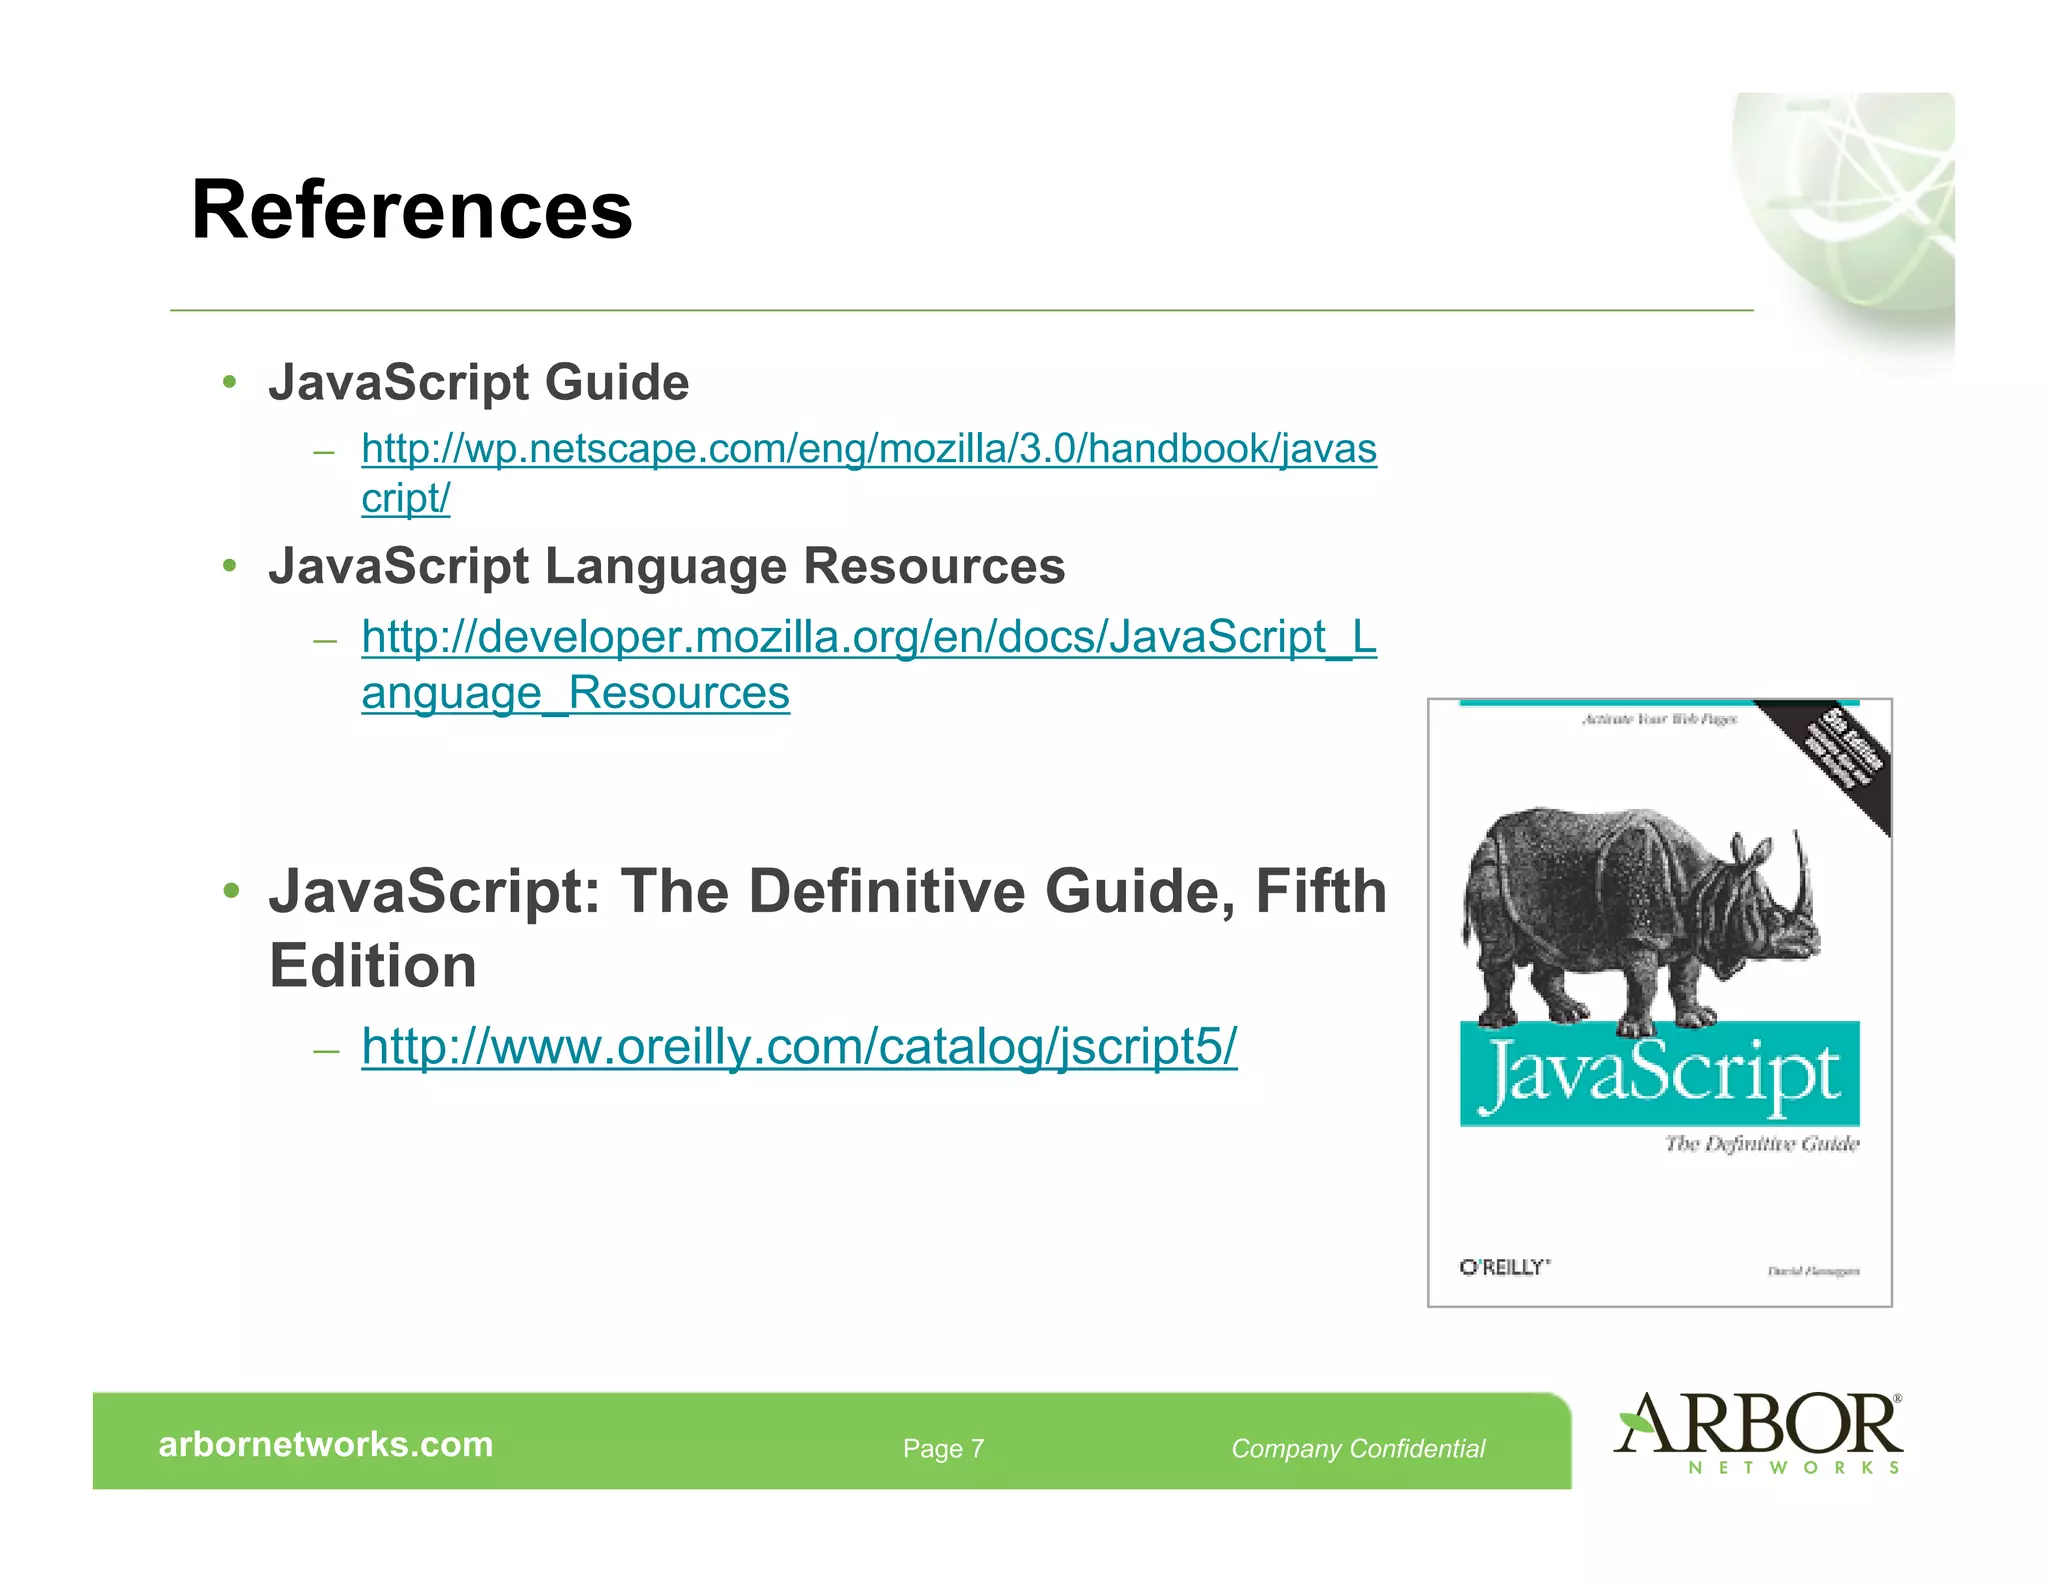The image size is (2048, 1582).
Task: Open the oreilly.com jscript5 catalog link
Action: (x=799, y=1047)
